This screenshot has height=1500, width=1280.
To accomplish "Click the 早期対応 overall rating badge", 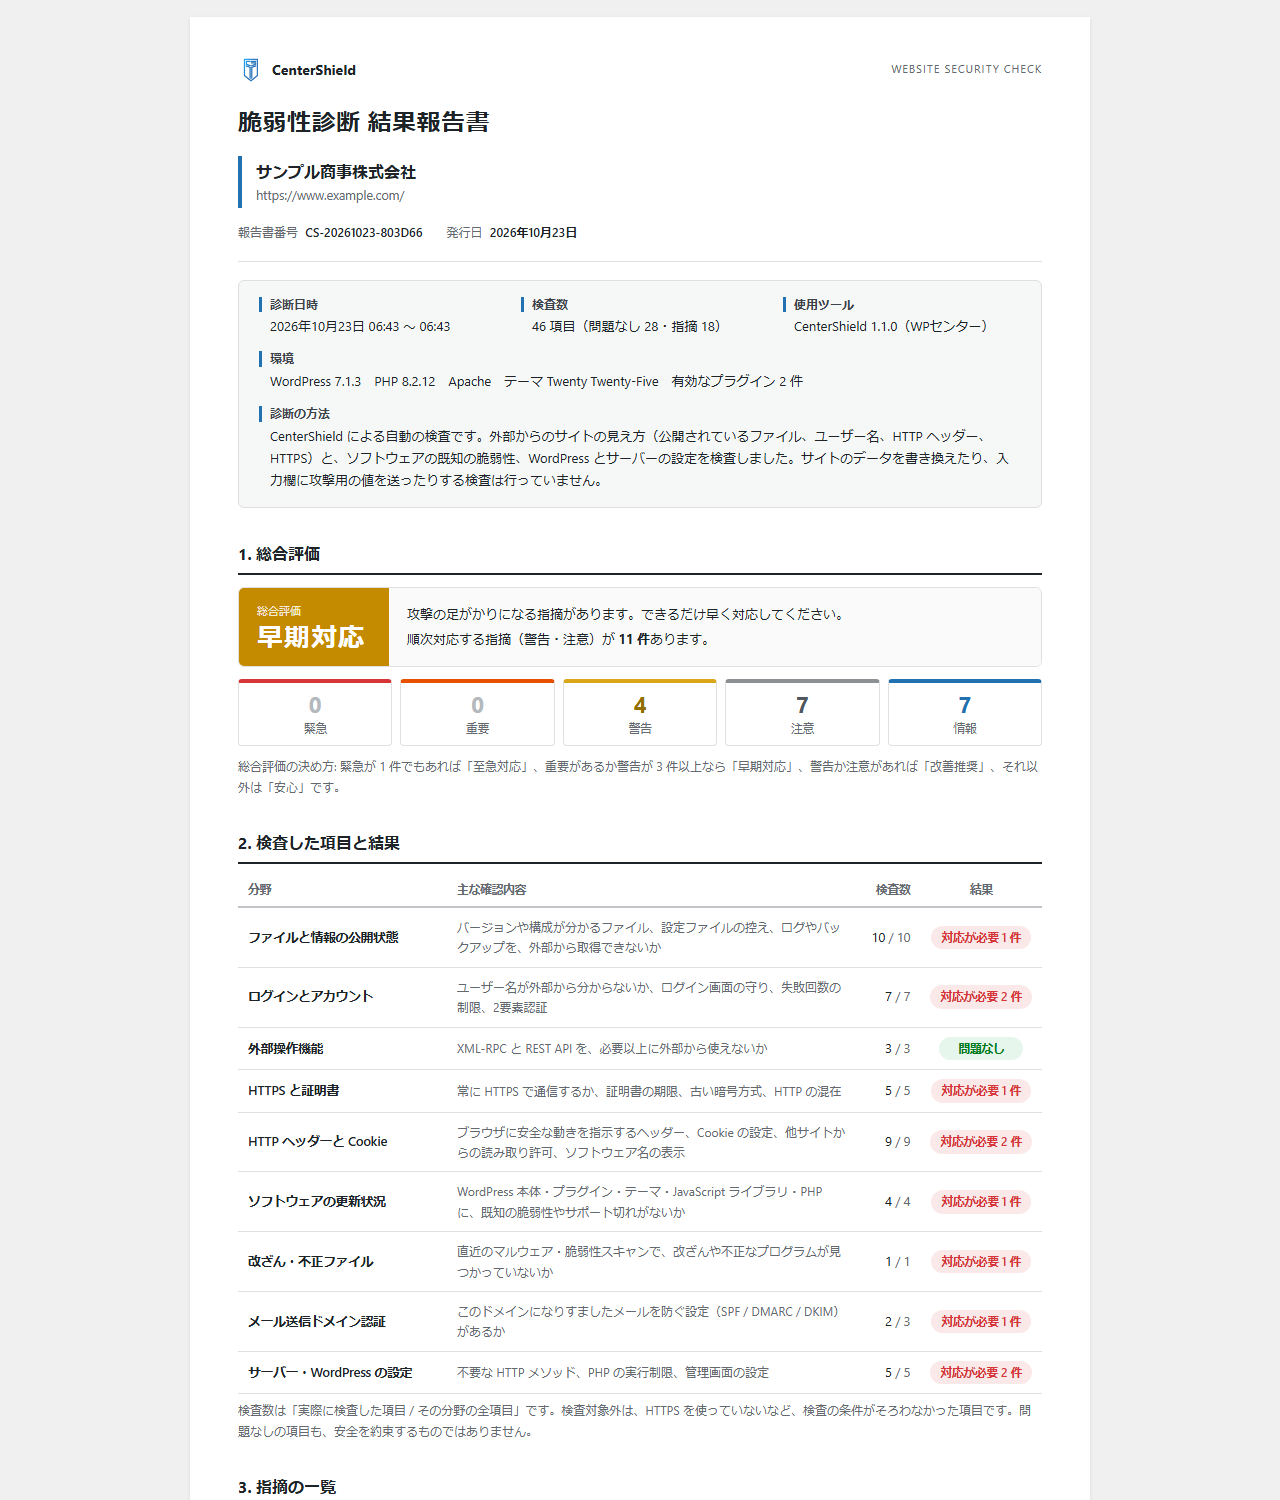I will point(314,627).
